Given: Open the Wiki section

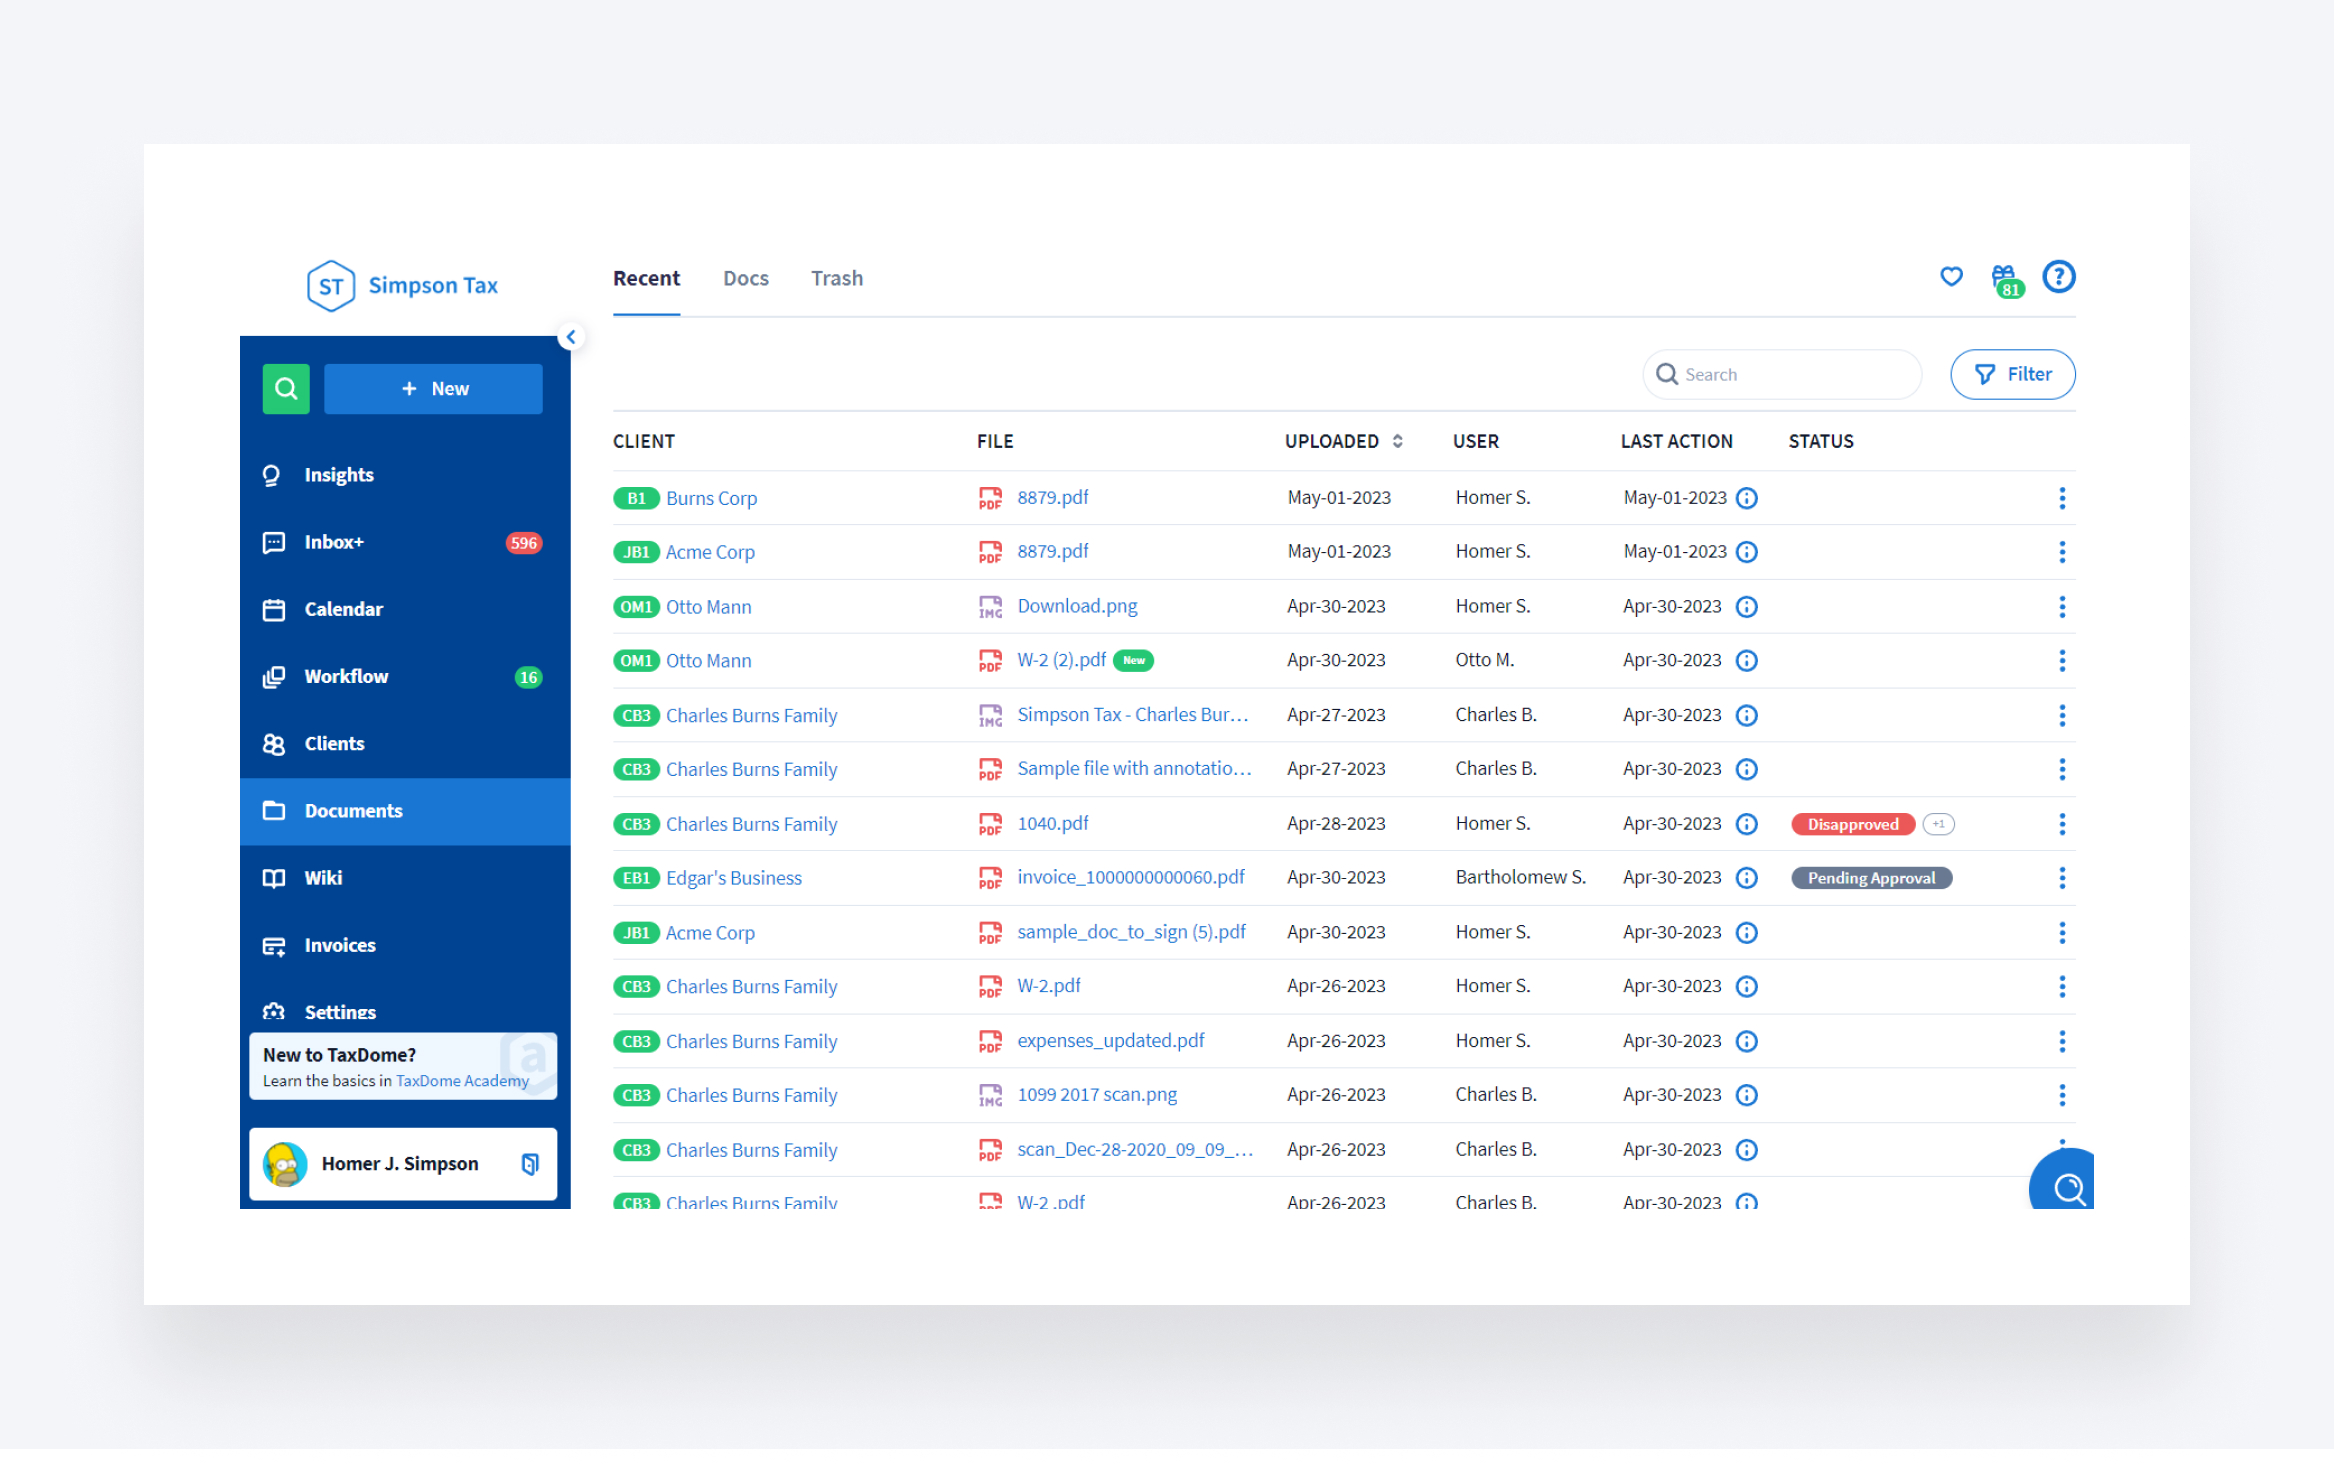Looking at the screenshot, I should (x=322, y=878).
